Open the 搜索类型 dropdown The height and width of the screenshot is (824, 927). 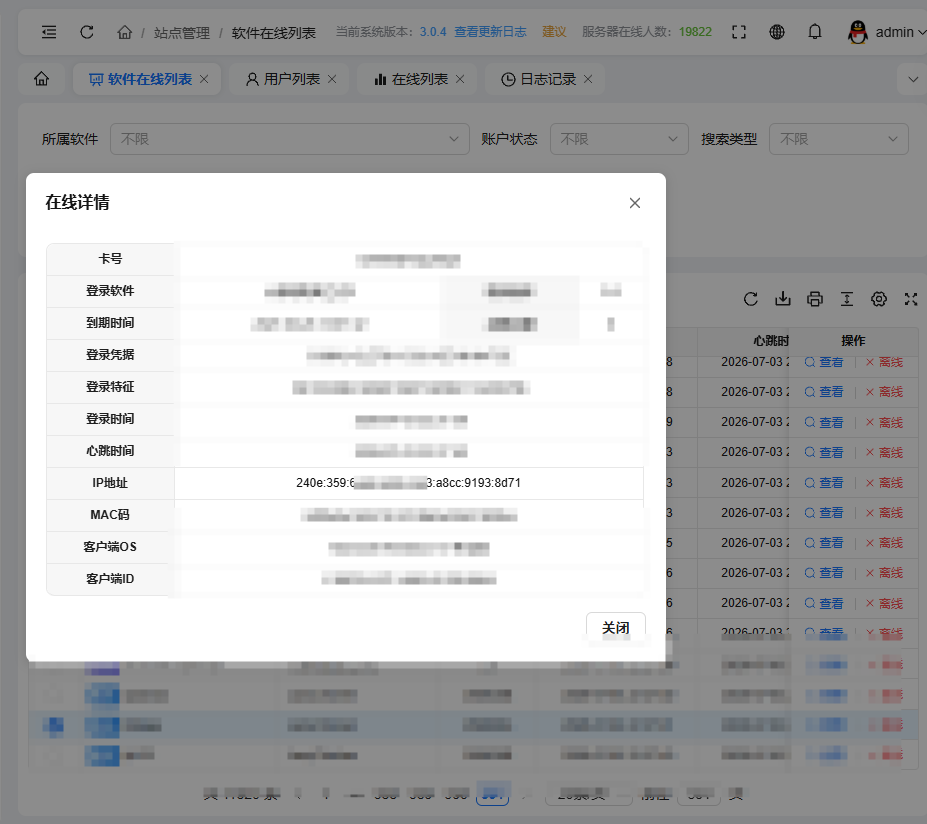pos(838,139)
